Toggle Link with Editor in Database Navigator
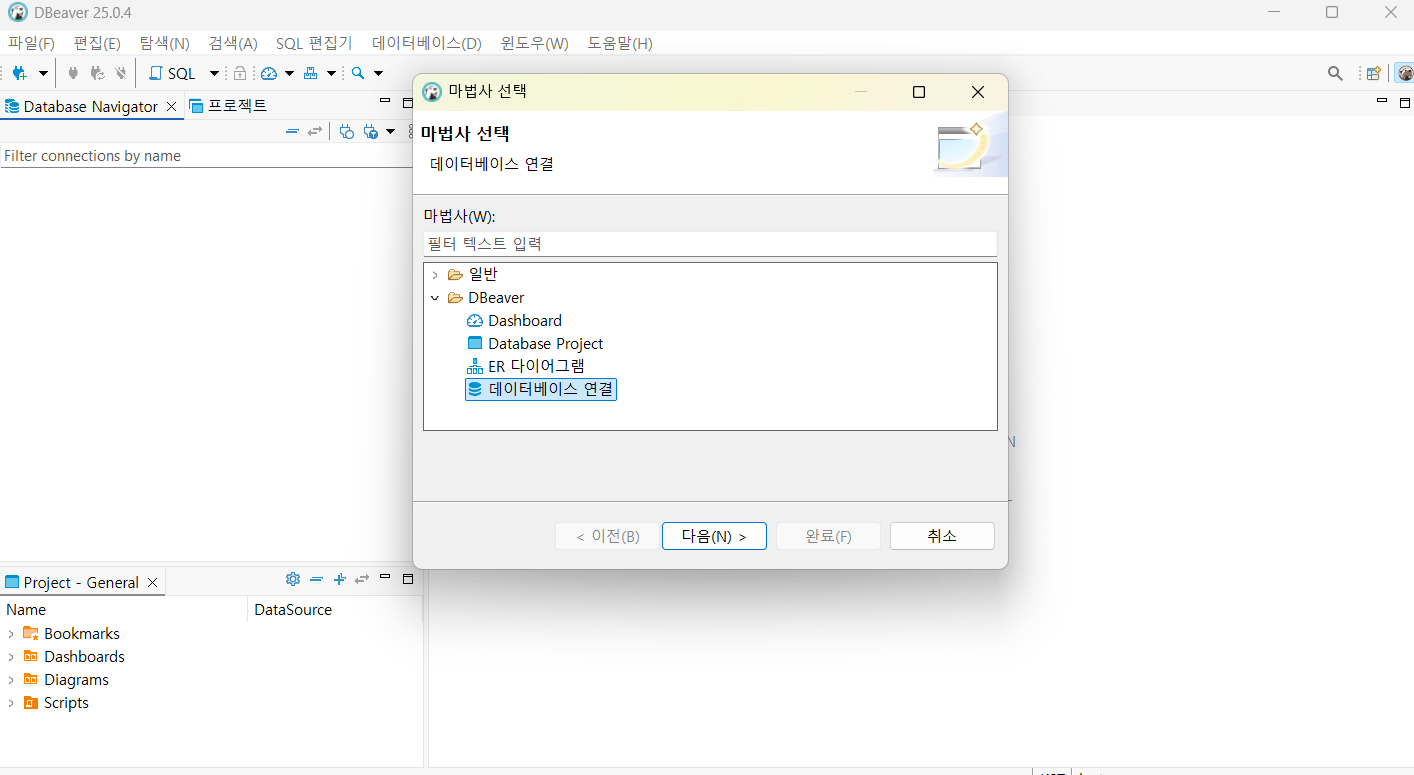 point(315,131)
